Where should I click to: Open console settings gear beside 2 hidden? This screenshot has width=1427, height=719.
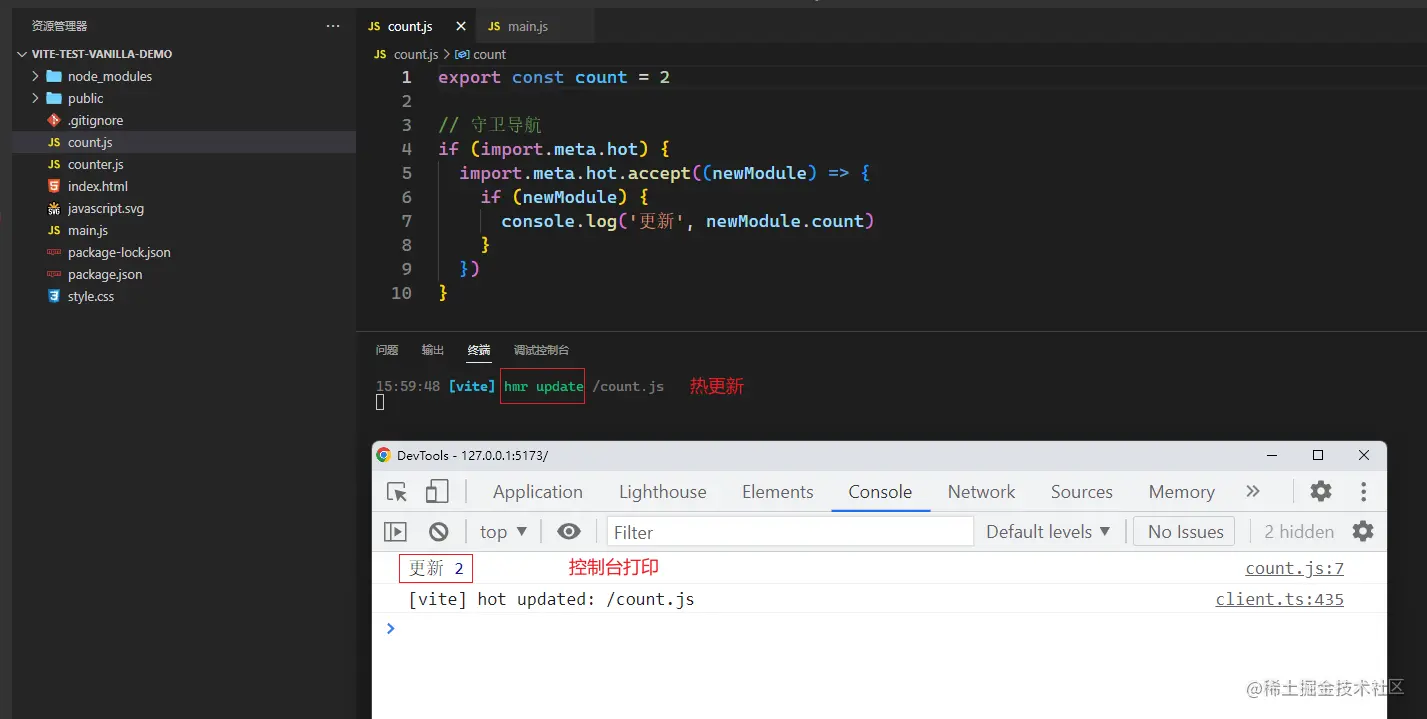pos(1363,531)
